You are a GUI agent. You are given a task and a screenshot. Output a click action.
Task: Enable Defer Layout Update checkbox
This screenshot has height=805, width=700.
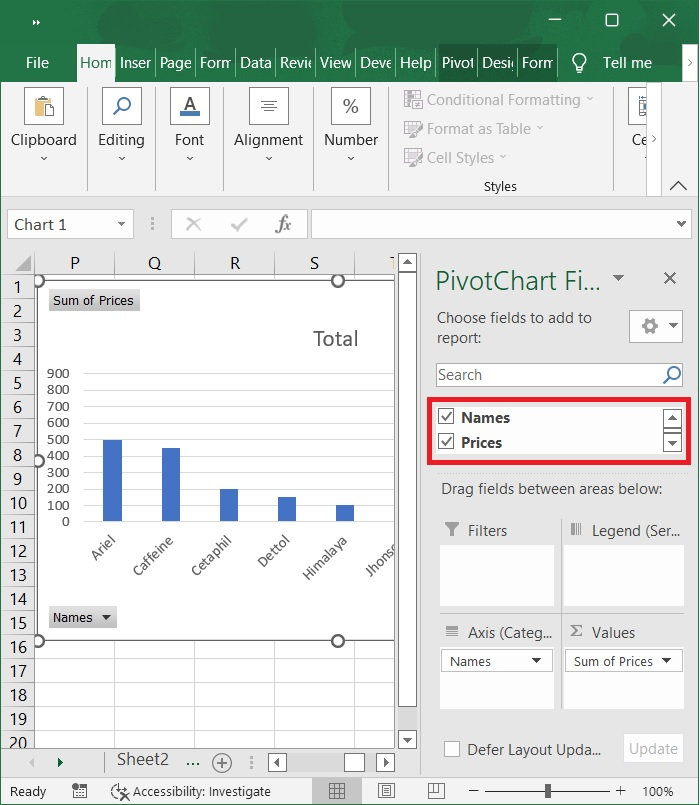pyautogui.click(x=452, y=749)
